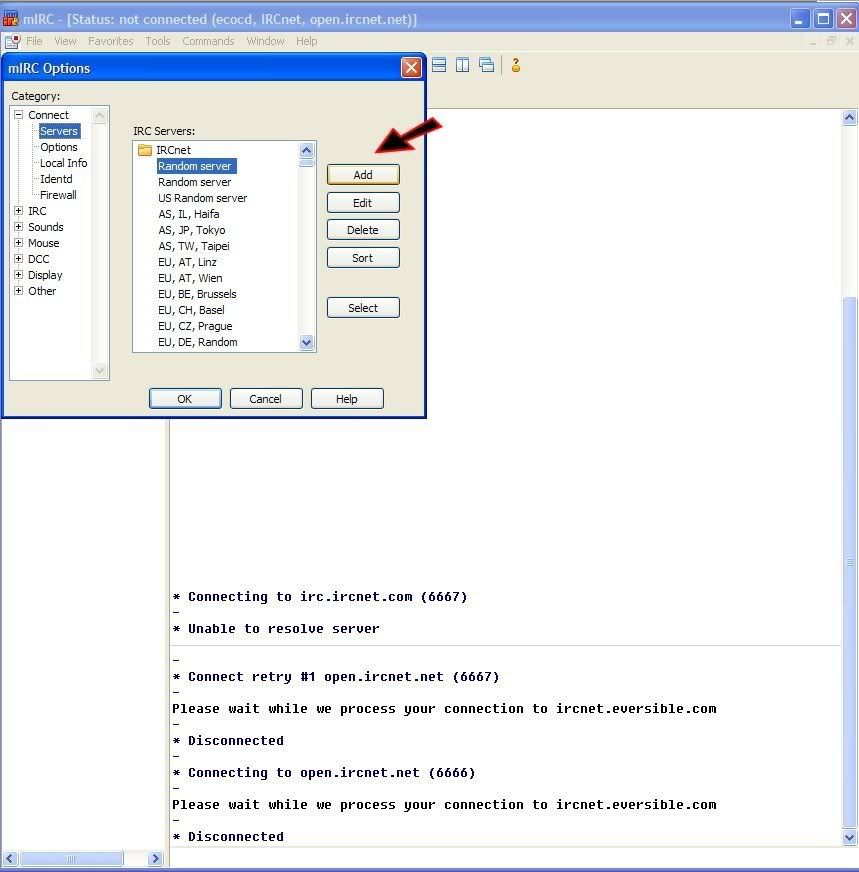Select the highlighted Random server entry

[x=197, y=166]
